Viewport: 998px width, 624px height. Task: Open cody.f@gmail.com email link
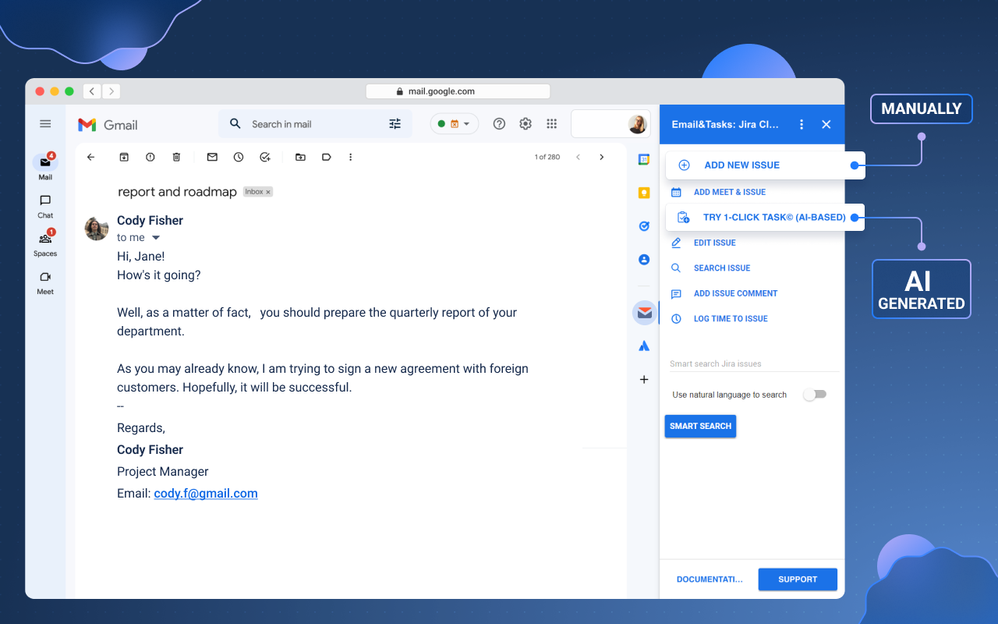point(206,493)
